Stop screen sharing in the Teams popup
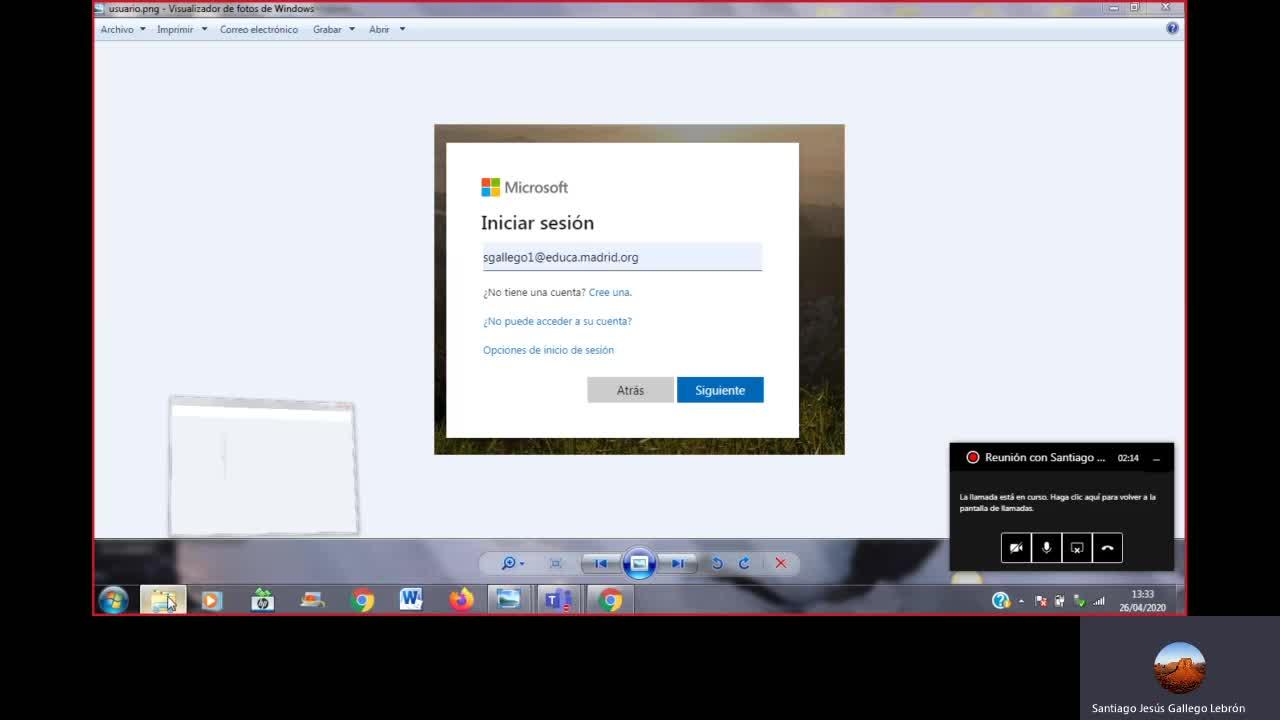This screenshot has height=720, width=1280. 1077,548
